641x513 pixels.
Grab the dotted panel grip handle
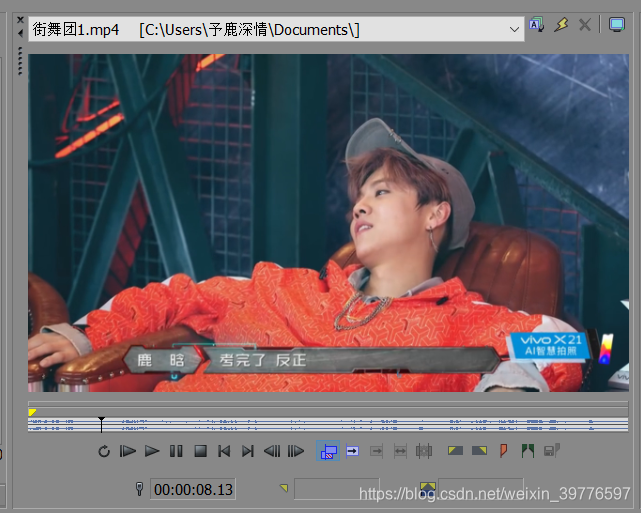pos(20,60)
